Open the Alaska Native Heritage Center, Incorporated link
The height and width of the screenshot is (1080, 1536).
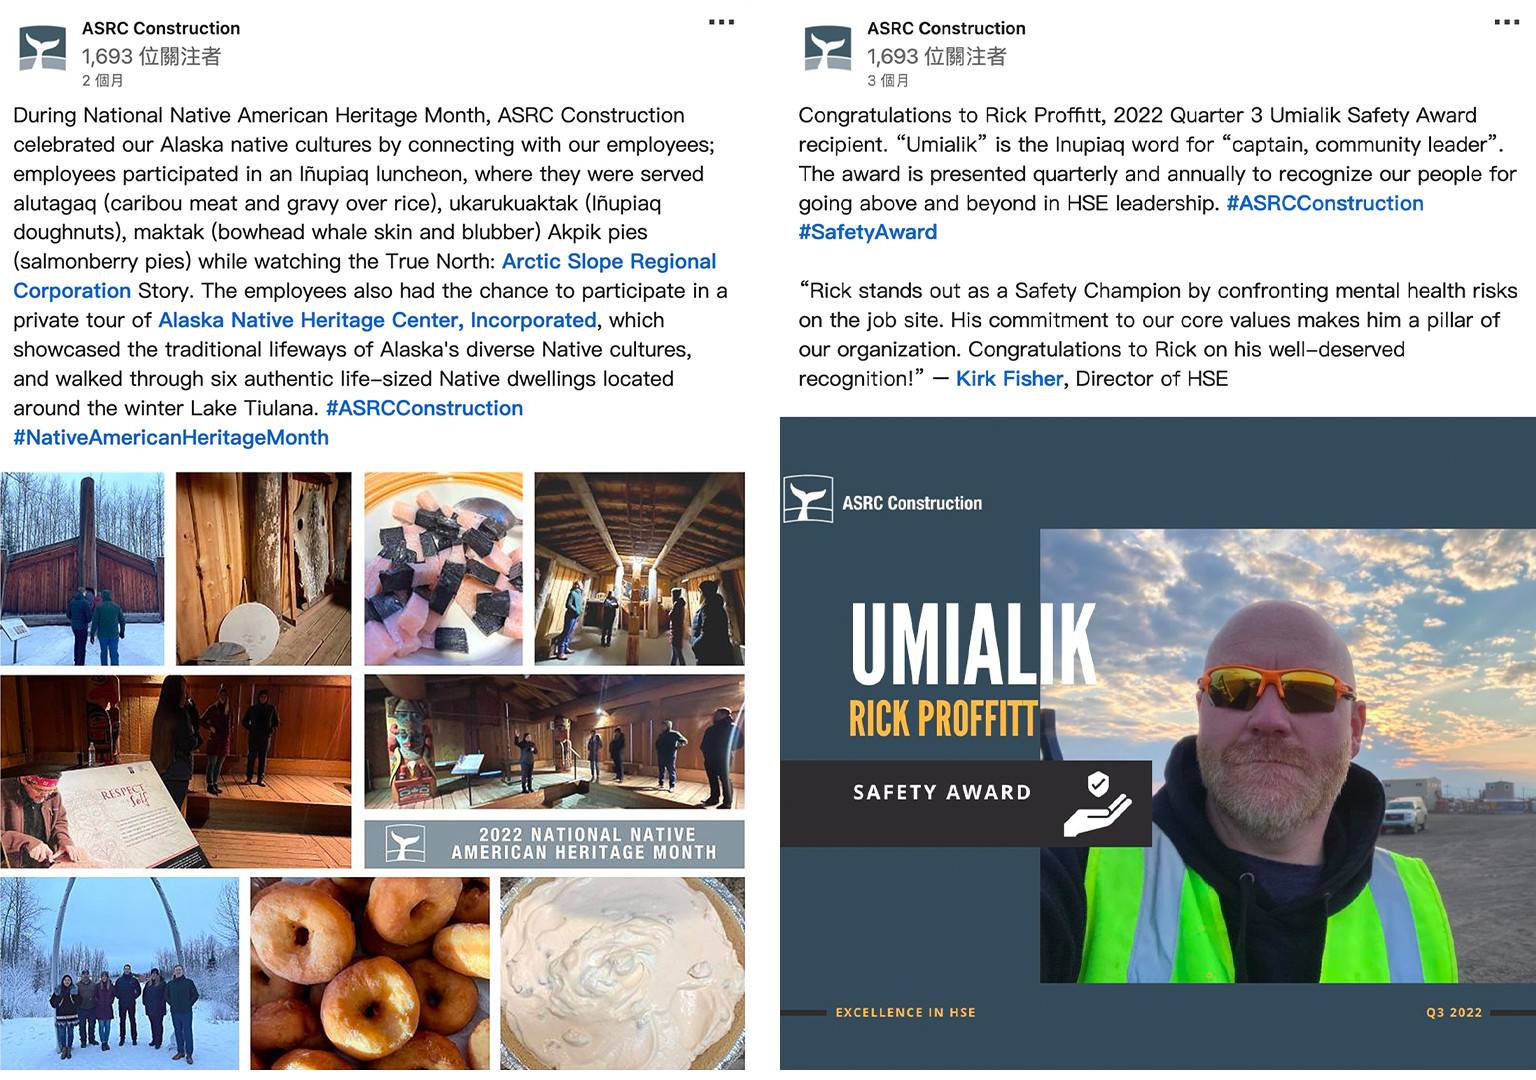(378, 320)
